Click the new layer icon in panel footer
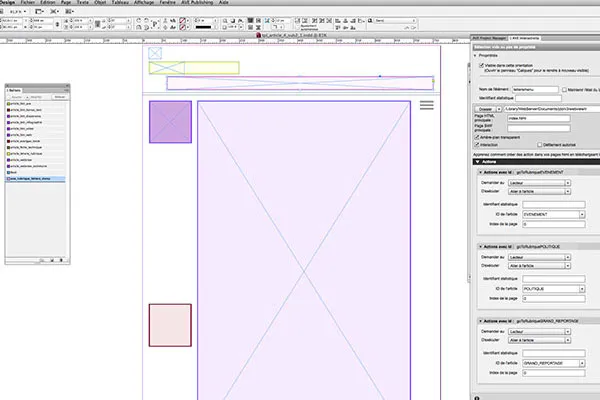Screen dimensions: 600x400 [52, 261]
